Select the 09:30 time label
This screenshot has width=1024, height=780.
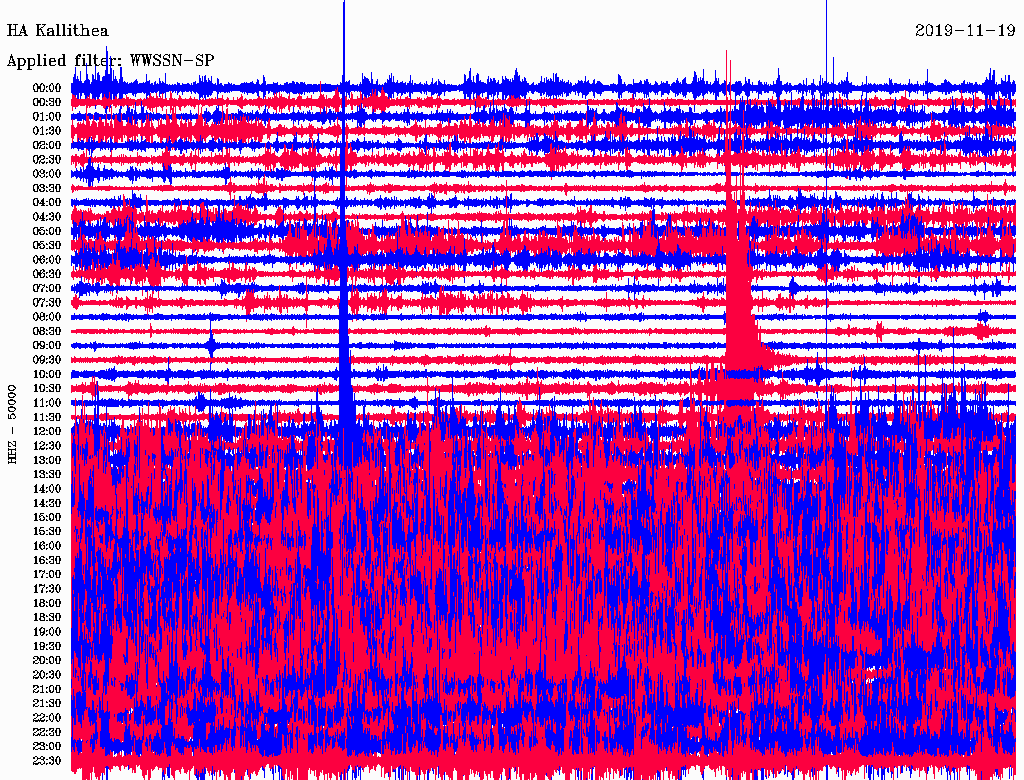pos(47,360)
